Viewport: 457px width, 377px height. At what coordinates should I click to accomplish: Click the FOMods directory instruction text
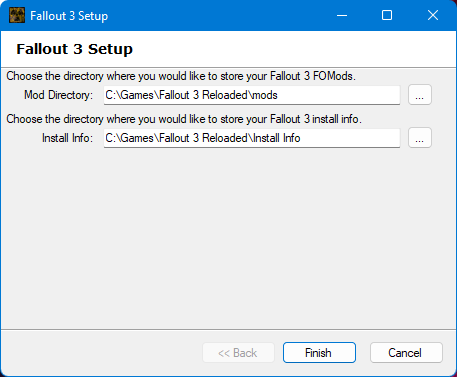[181, 76]
